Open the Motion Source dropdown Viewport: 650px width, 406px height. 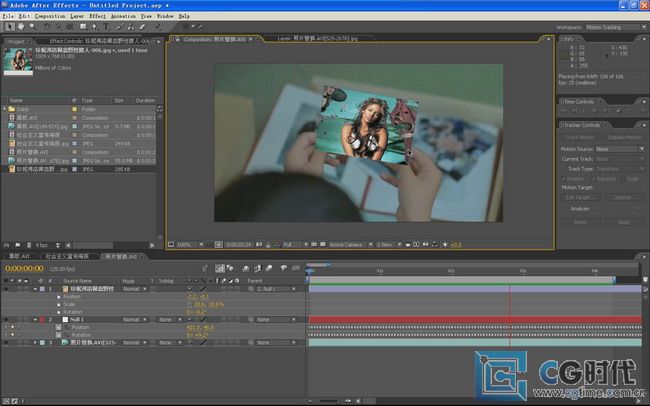(x=620, y=149)
